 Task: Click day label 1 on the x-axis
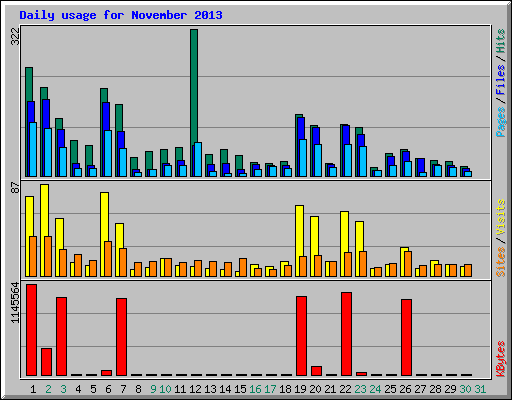[x=33, y=389]
